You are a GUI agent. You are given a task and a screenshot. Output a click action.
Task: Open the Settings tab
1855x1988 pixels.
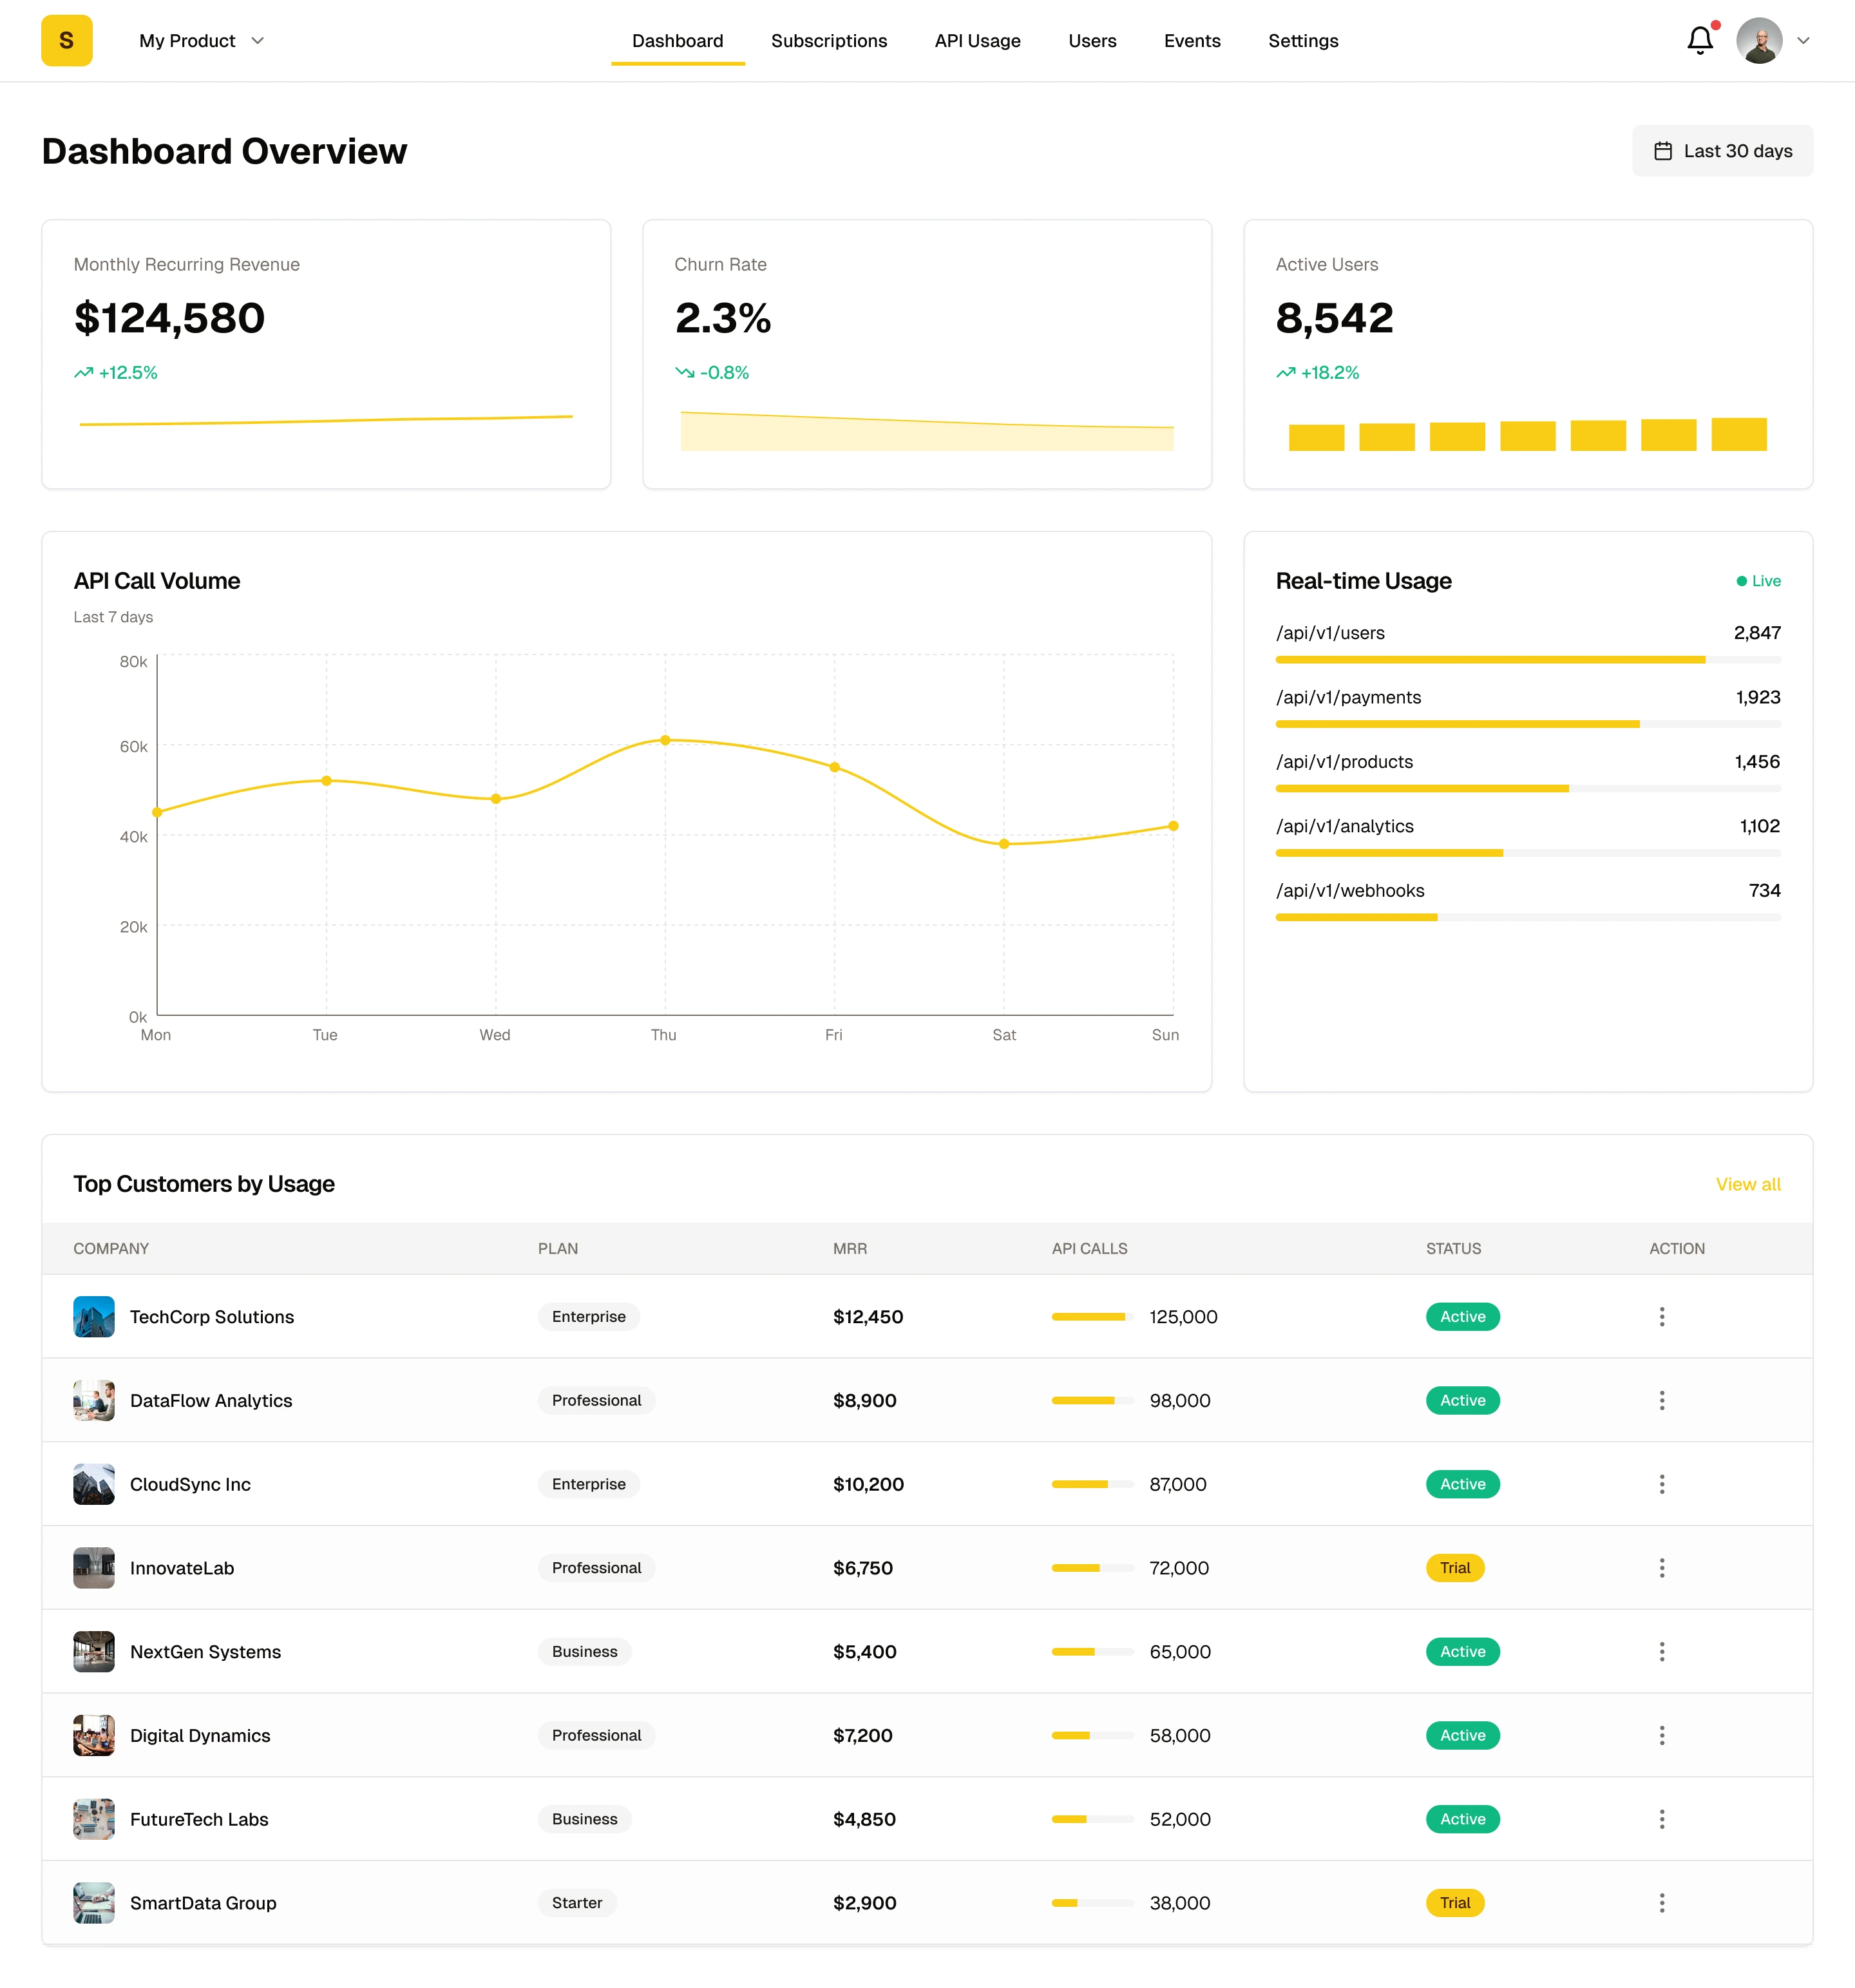(1302, 41)
